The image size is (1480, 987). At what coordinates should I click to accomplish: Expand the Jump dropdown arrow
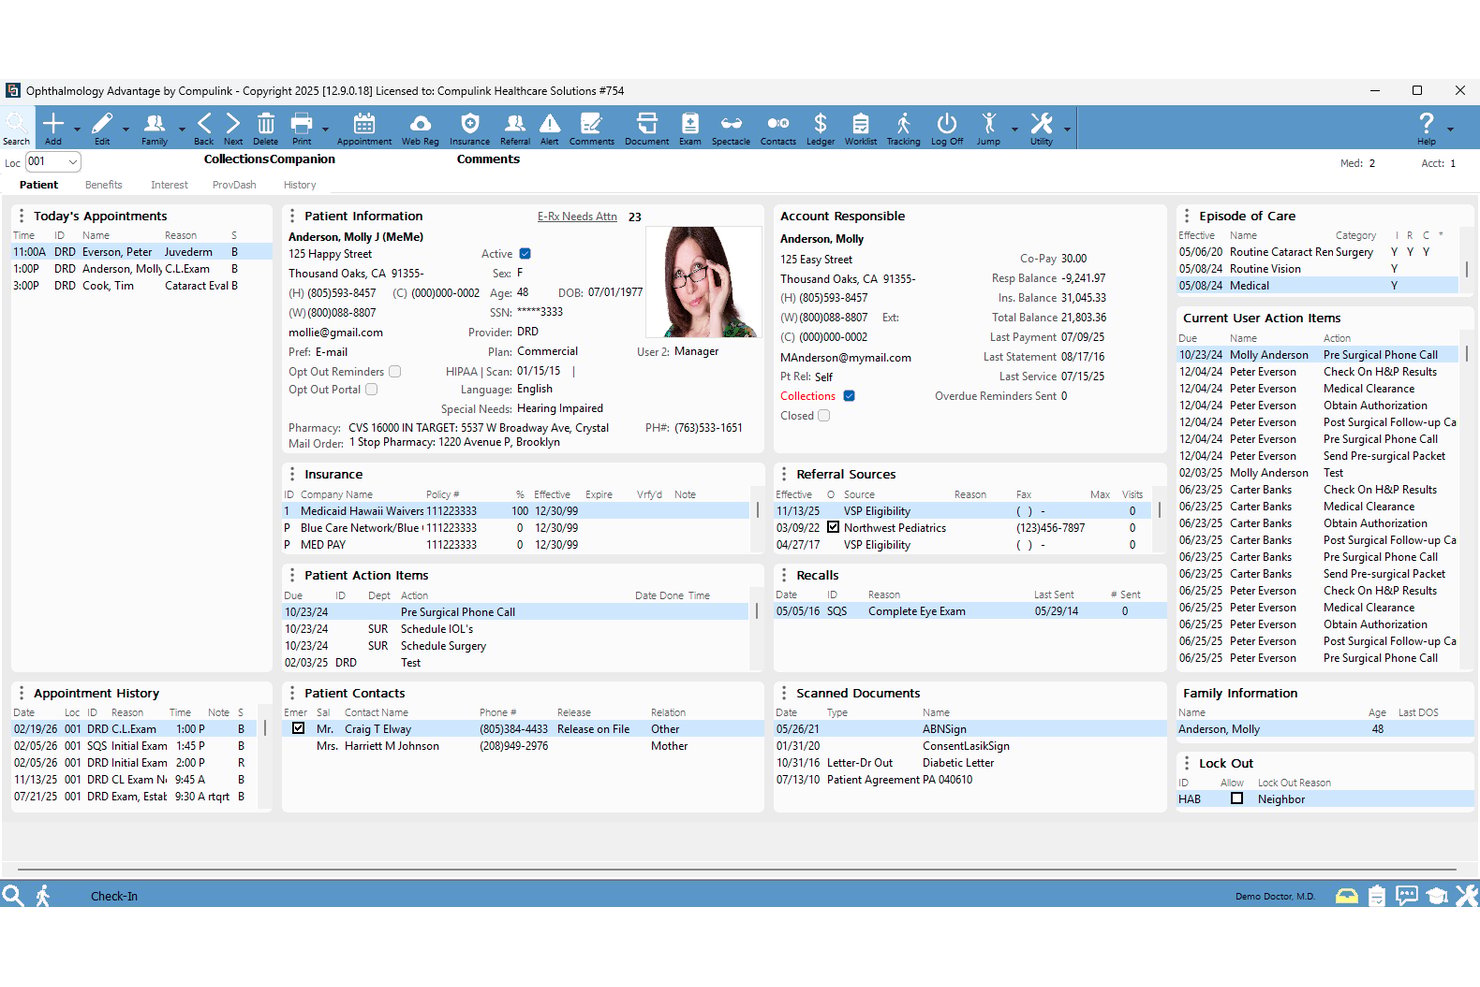pyautogui.click(x=1014, y=129)
